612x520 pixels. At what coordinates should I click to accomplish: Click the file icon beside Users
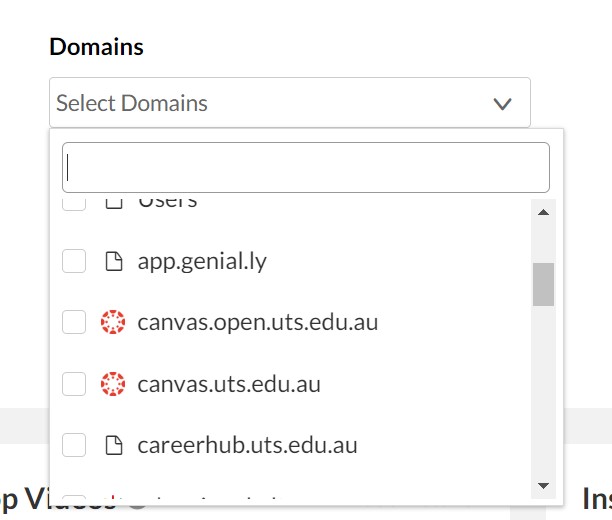pyautogui.click(x=114, y=204)
